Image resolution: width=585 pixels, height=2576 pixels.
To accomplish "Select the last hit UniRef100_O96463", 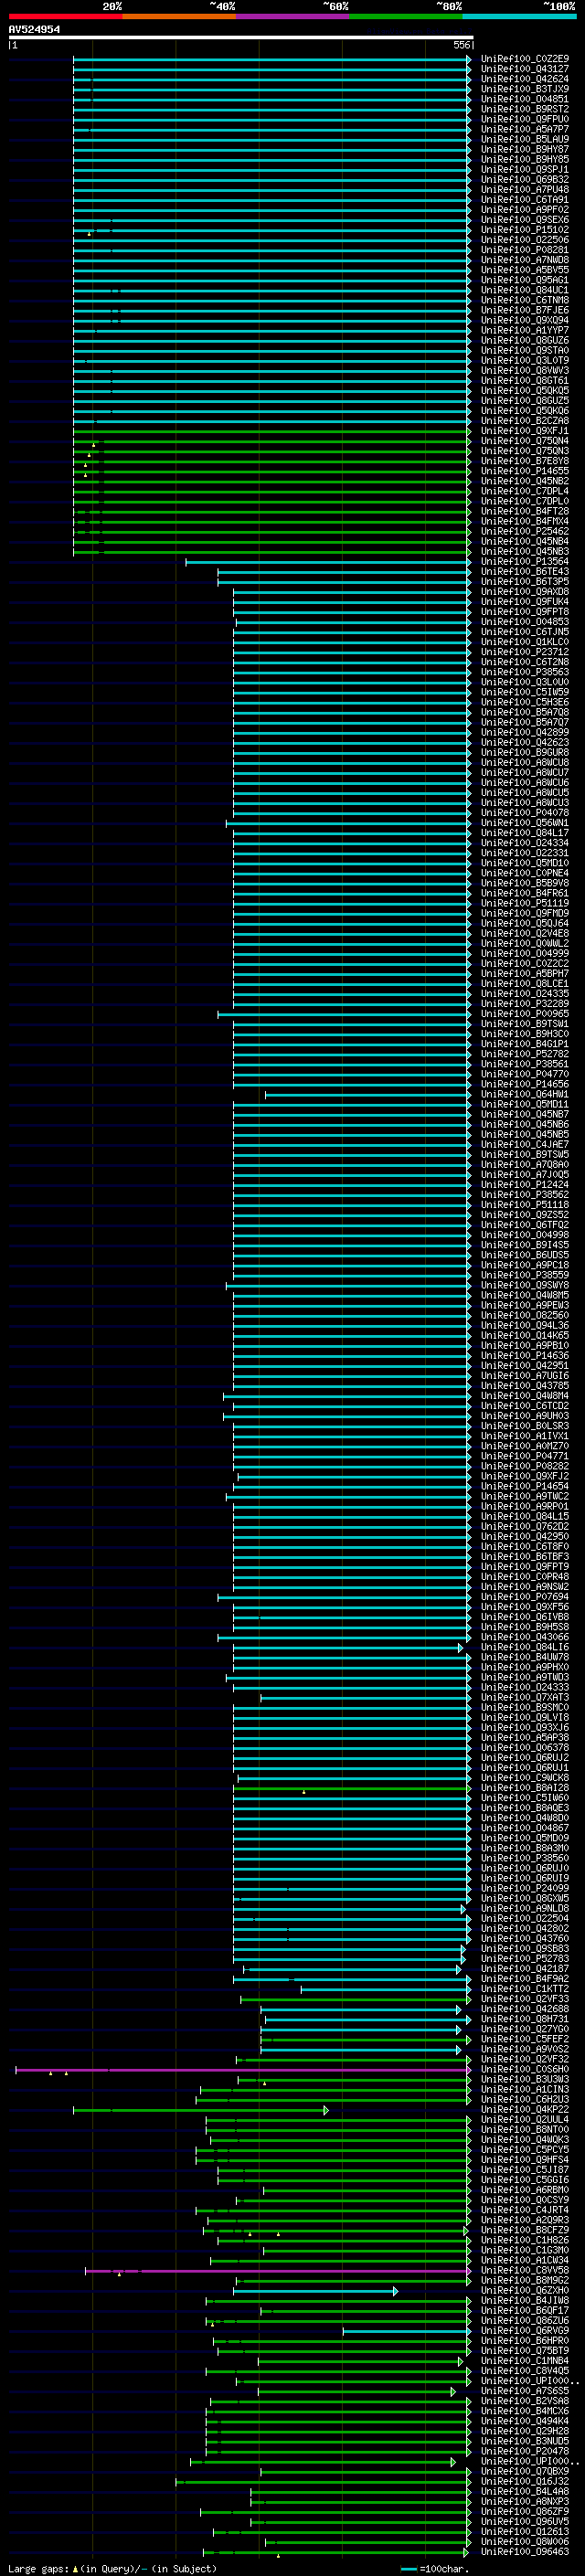I will click(524, 2552).
